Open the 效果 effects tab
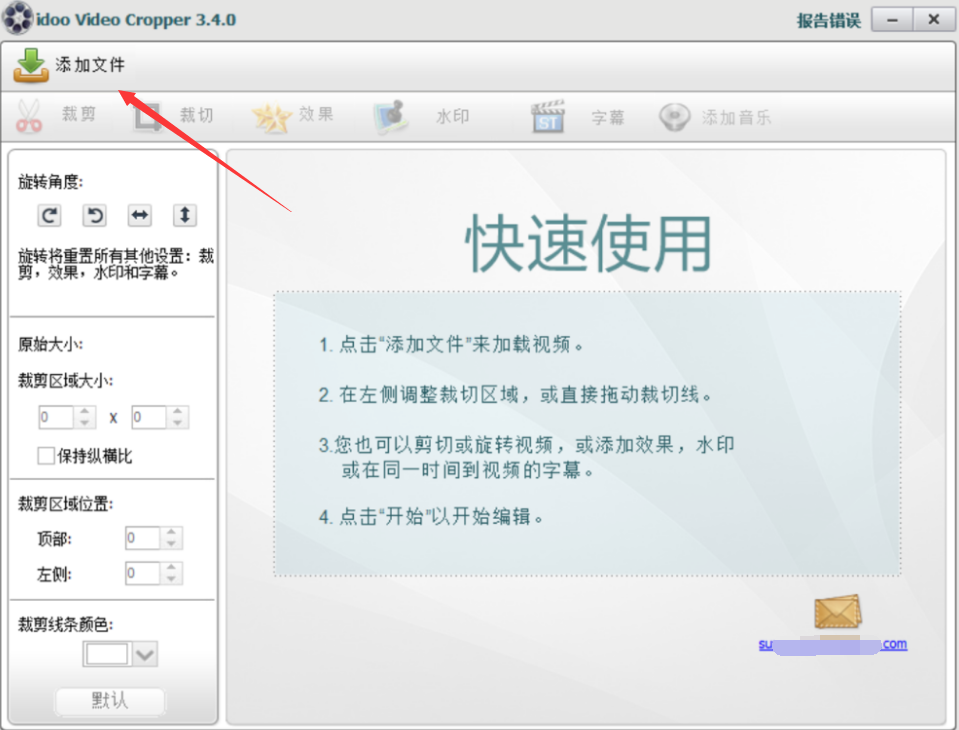The image size is (959, 730). tap(316, 114)
